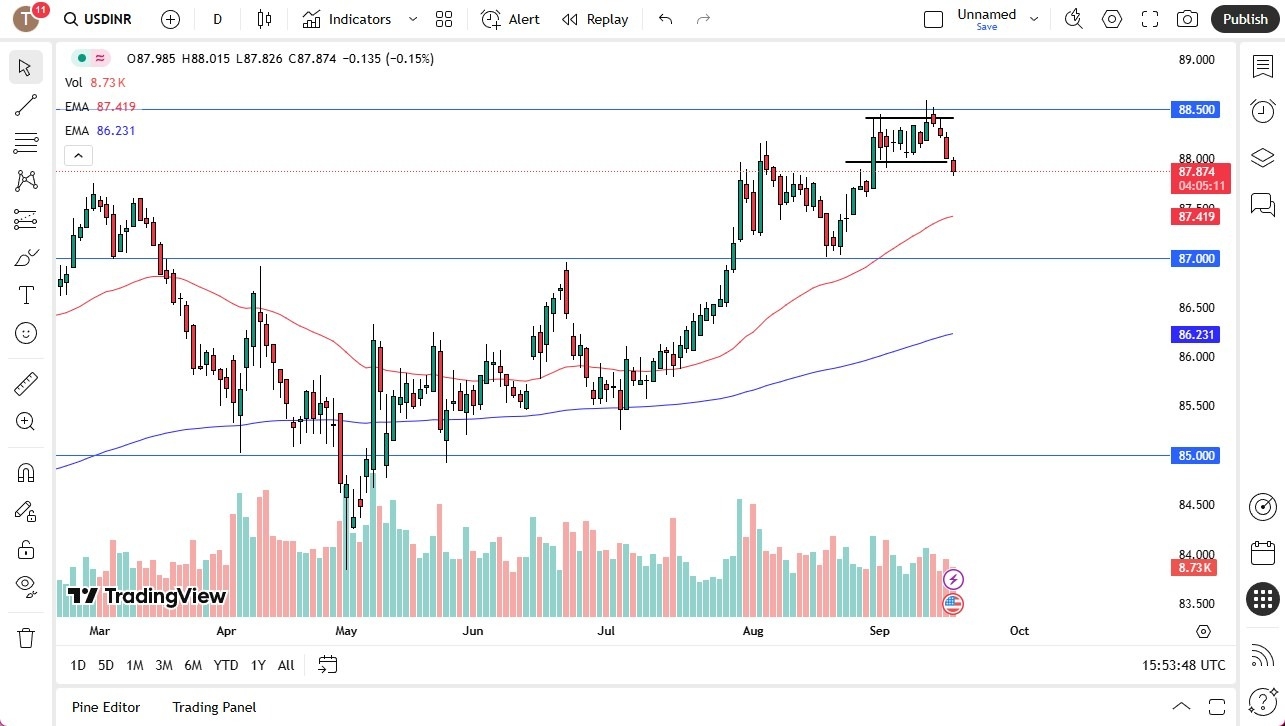Select the YTD time range

point(226,665)
